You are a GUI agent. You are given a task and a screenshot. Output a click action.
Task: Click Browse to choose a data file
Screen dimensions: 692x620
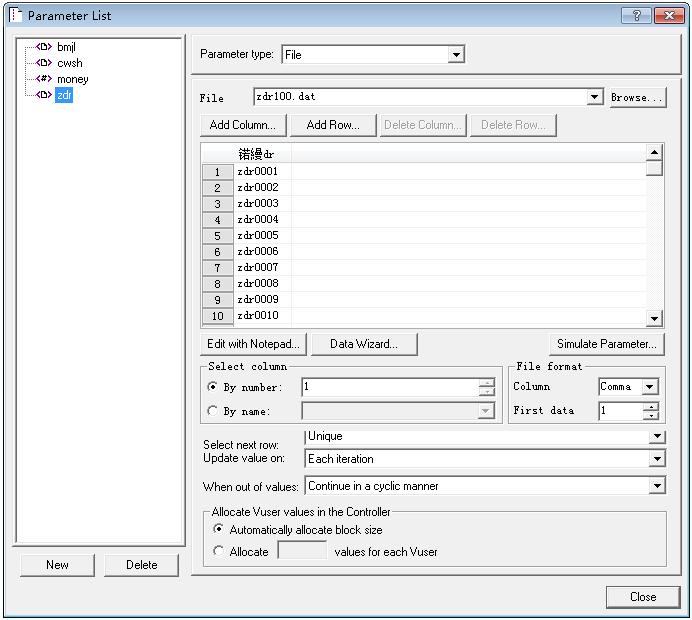click(x=637, y=98)
